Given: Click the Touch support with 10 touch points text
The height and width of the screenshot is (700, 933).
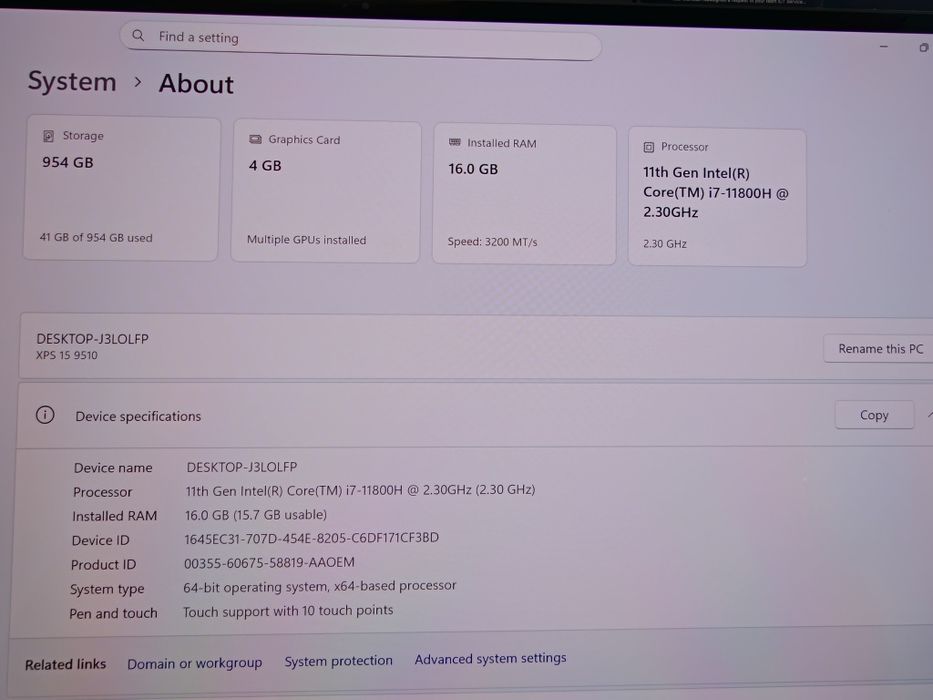Looking at the screenshot, I should point(288,611).
